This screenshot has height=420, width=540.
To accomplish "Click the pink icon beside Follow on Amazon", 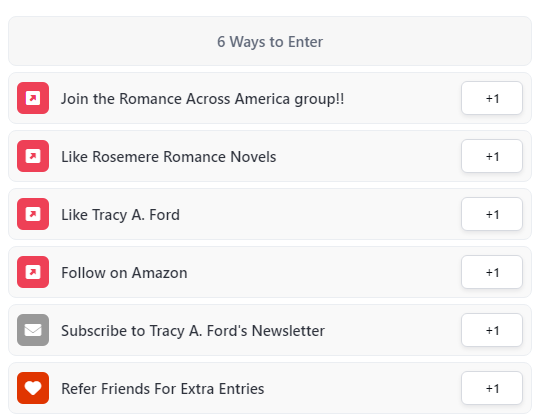I will (x=33, y=272).
